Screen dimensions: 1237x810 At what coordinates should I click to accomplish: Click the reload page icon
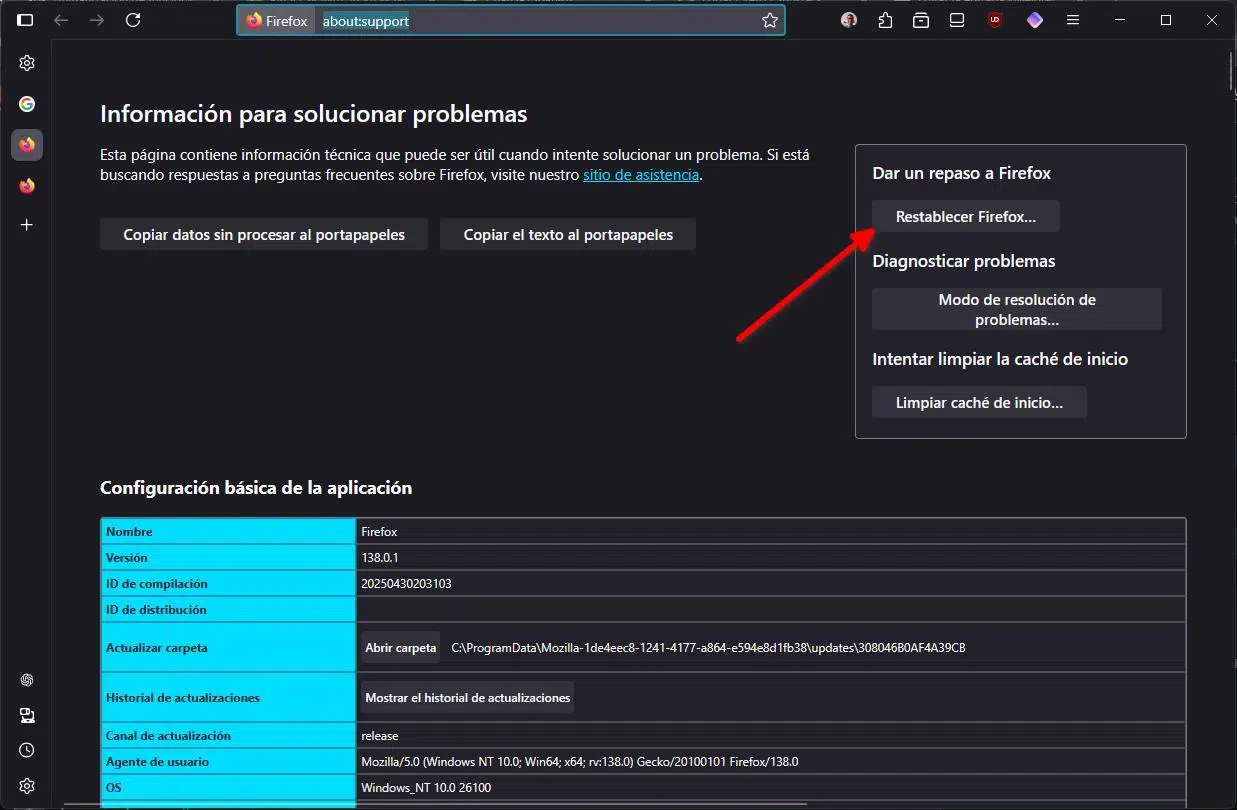point(133,20)
